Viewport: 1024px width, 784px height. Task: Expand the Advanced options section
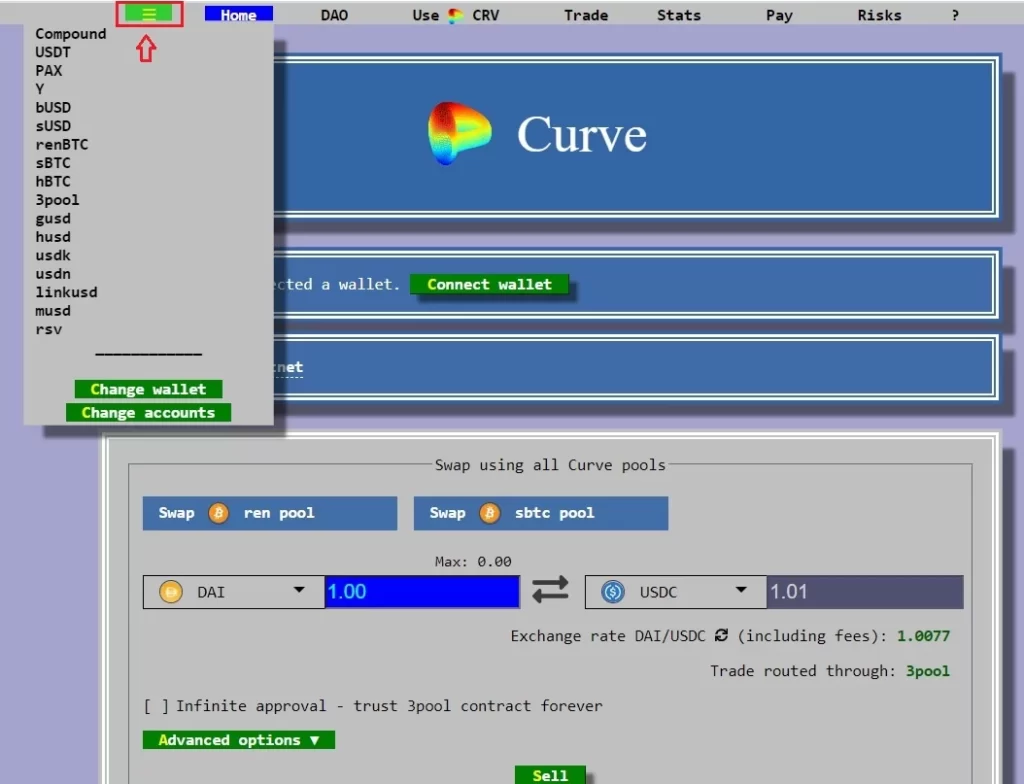pyautogui.click(x=238, y=740)
